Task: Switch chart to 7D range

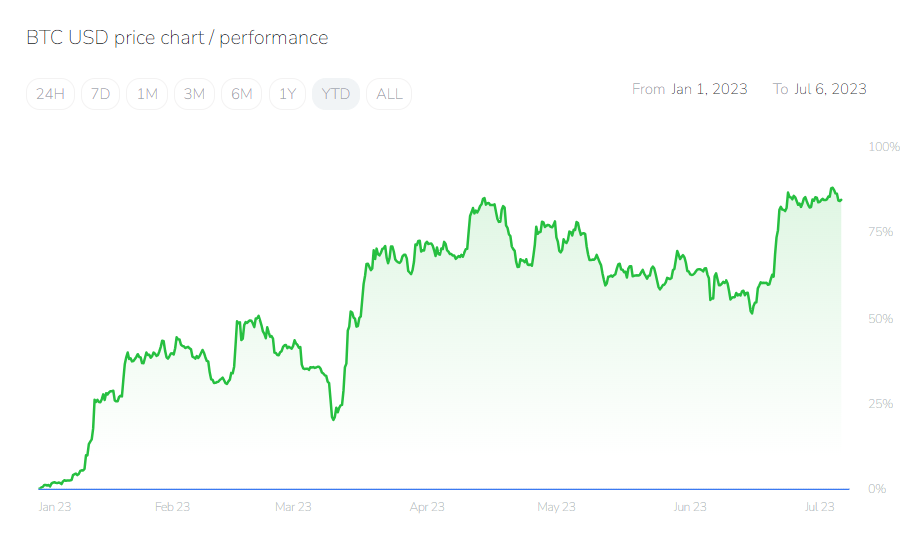Action: (101, 94)
